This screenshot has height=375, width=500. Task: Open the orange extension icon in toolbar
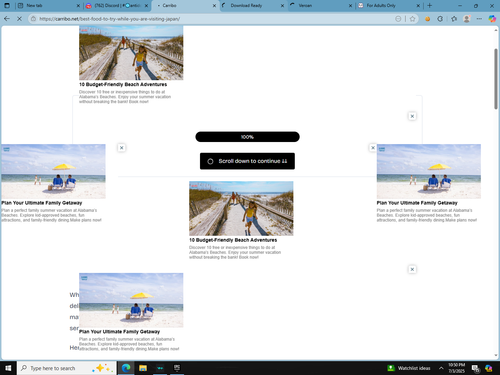pyautogui.click(x=427, y=19)
